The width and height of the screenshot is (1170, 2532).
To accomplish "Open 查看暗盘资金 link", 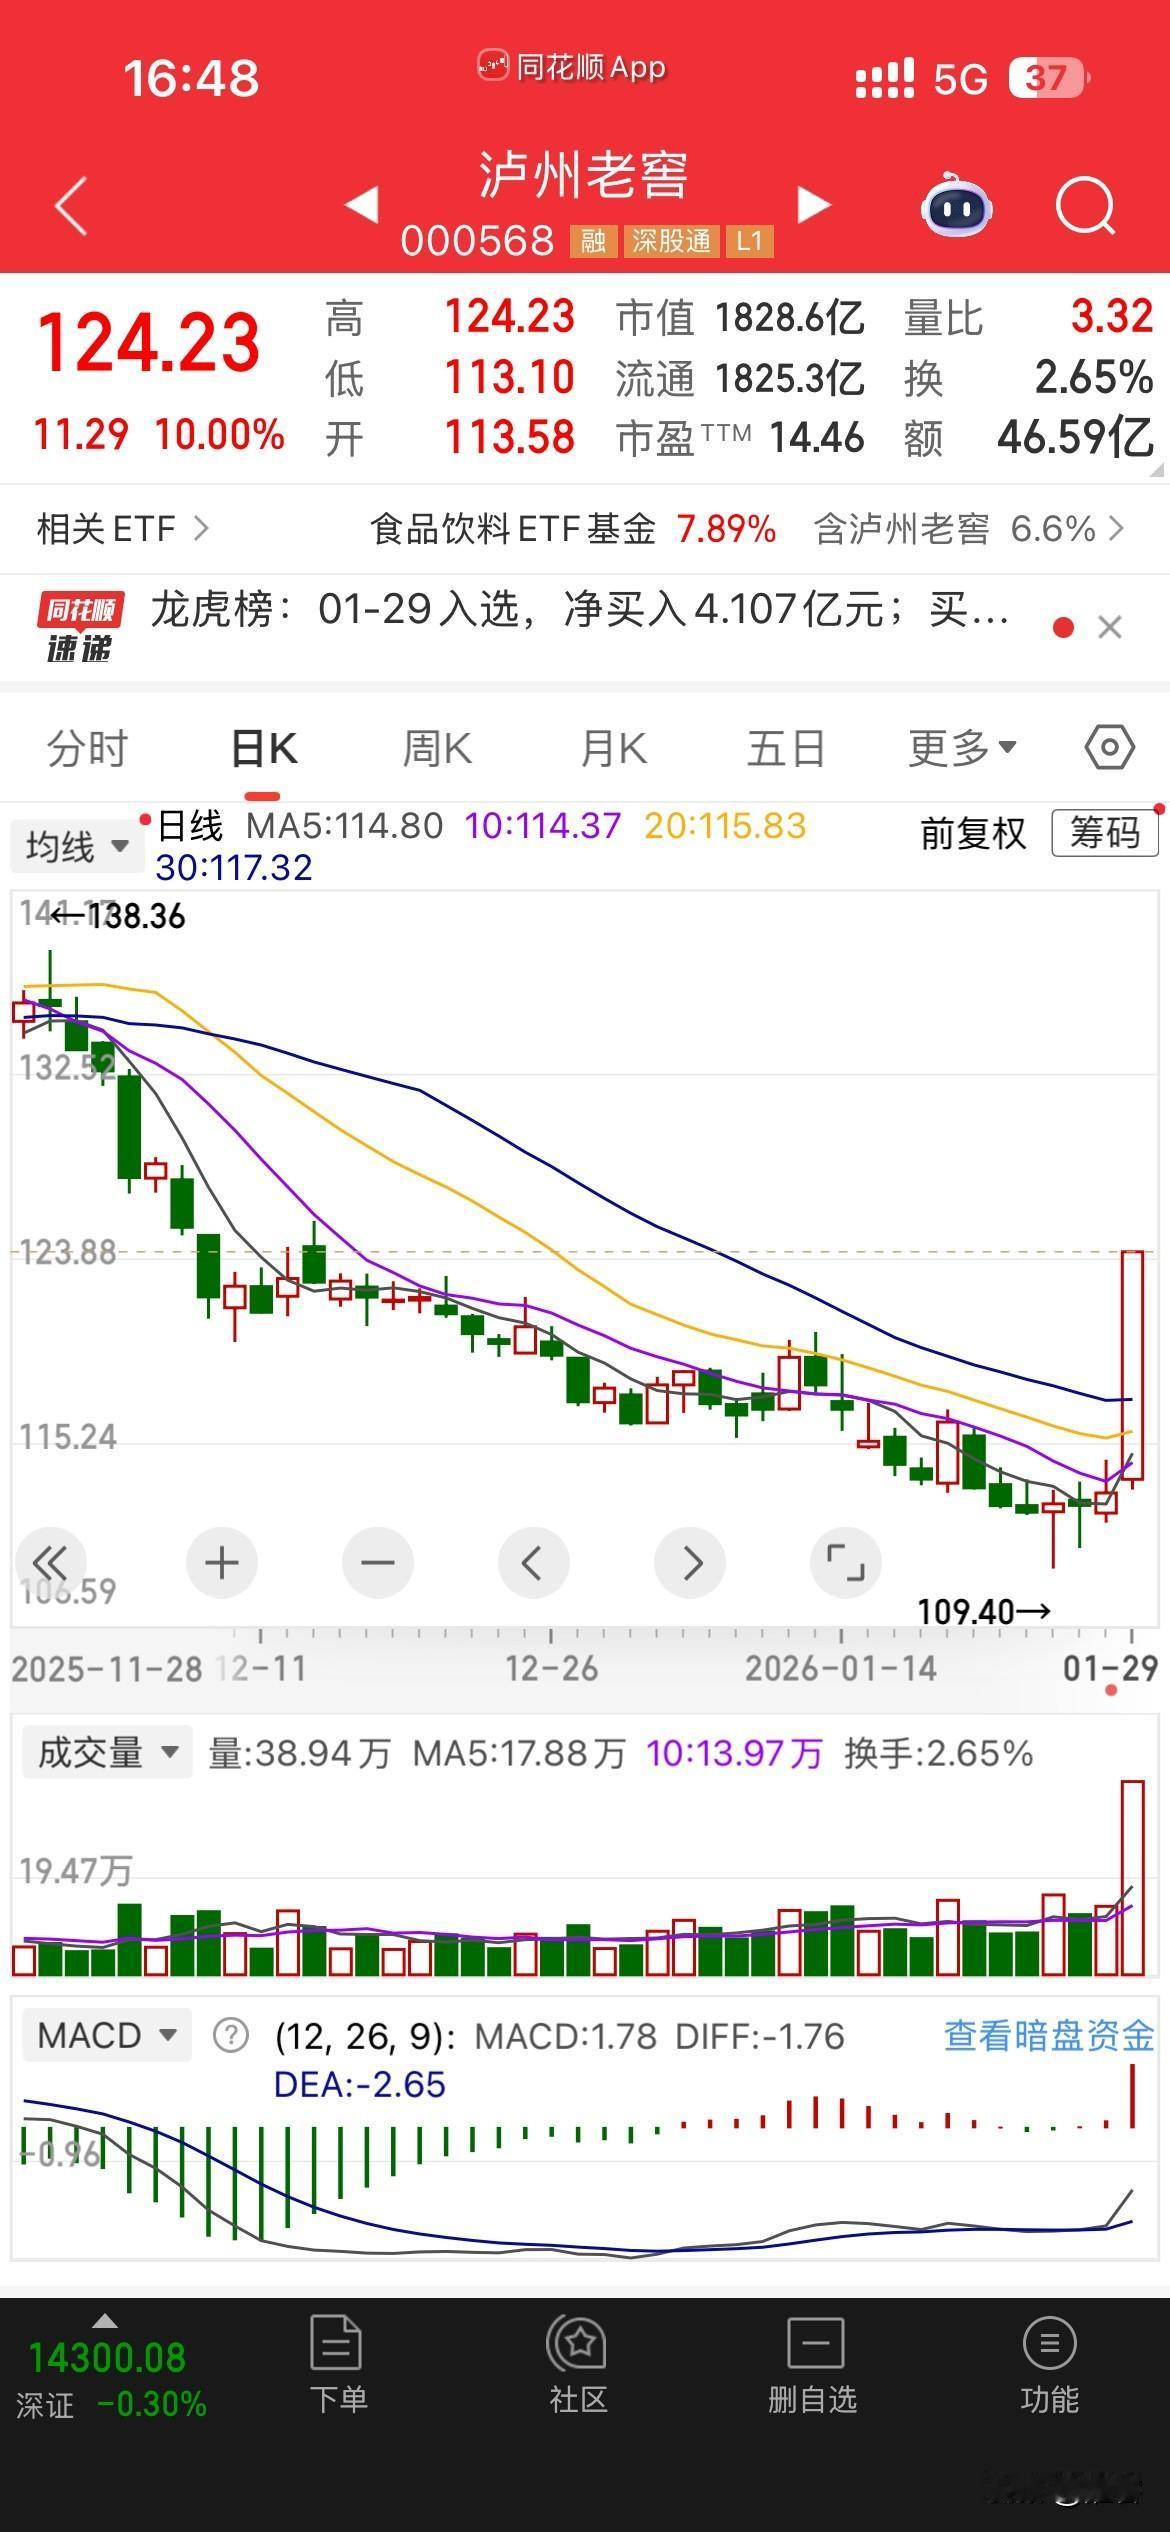I will [1049, 2035].
